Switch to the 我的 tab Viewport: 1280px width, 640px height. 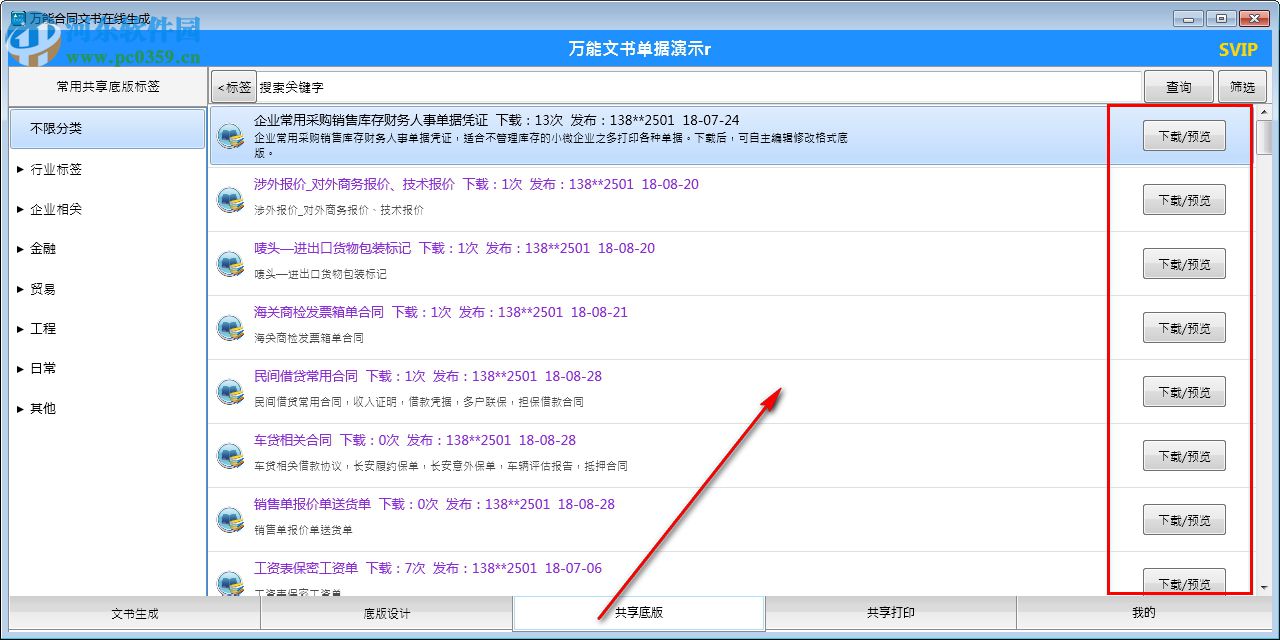point(1143,613)
